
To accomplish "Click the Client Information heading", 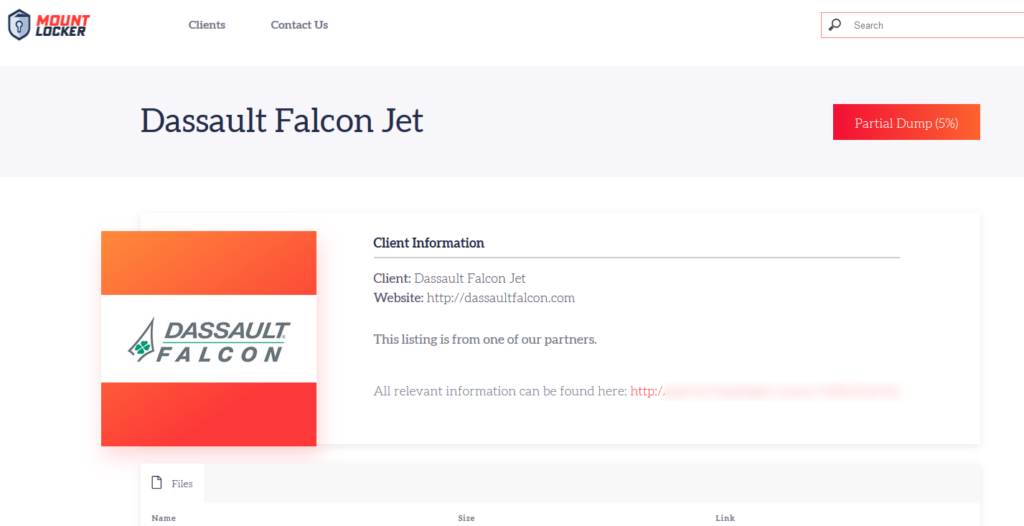I will (428, 243).
